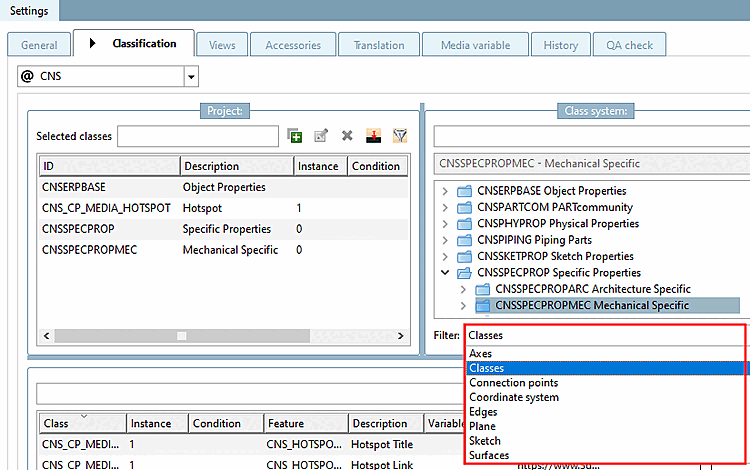The width and height of the screenshot is (750, 470).
Task: Click folder icon of CNSPIPING Piping Parts
Action: coord(464,240)
